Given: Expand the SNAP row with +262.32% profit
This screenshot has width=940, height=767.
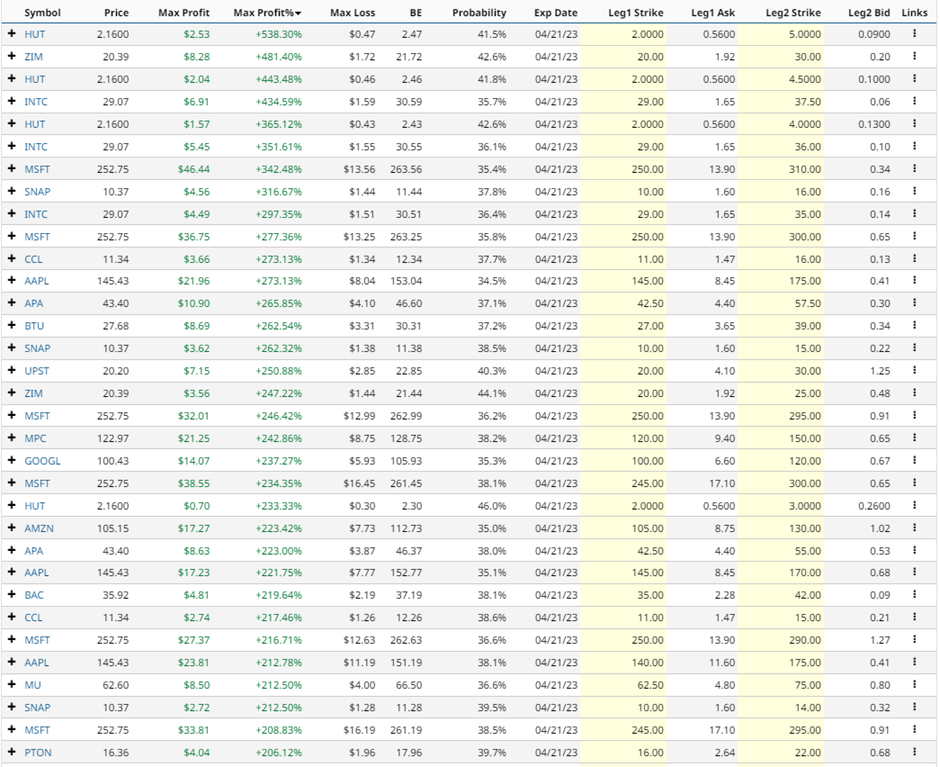Looking at the screenshot, I should [x=11, y=348].
